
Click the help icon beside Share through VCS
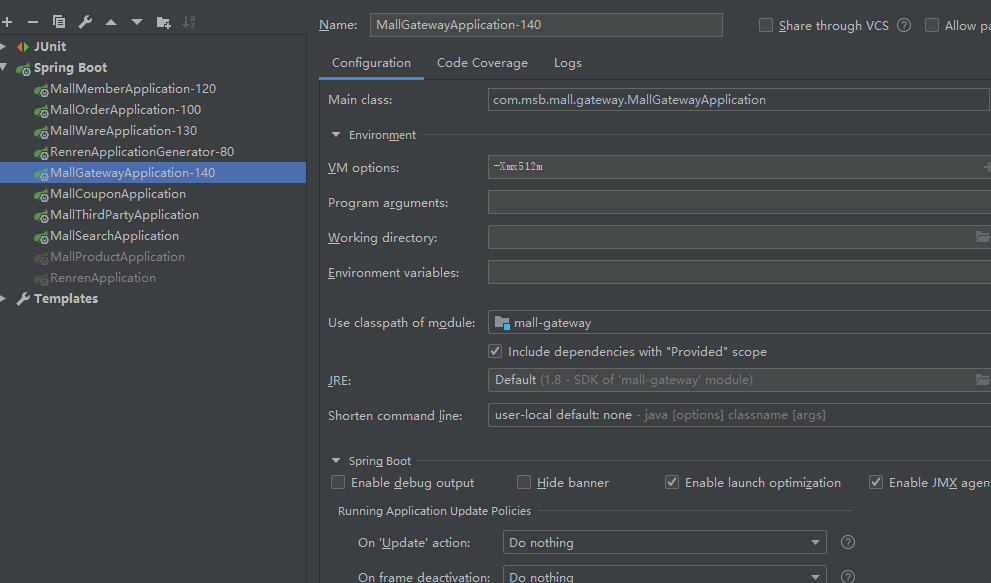point(904,25)
